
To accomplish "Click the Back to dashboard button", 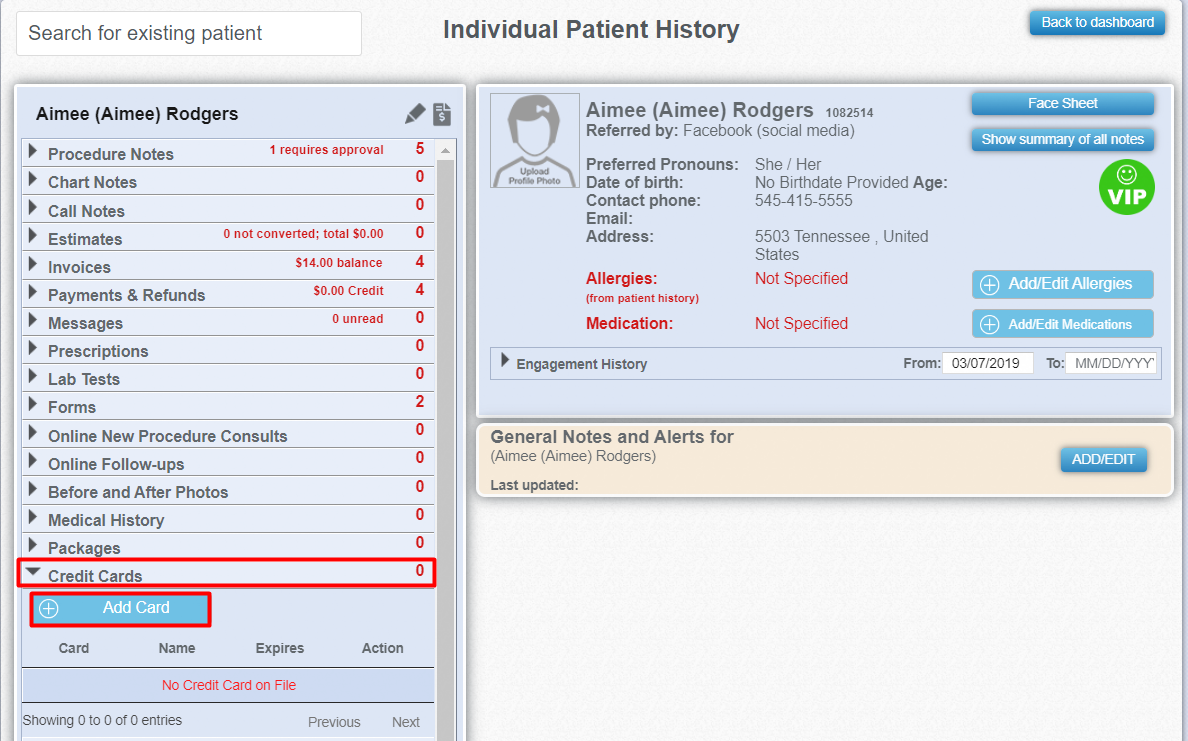I will [x=1097, y=23].
